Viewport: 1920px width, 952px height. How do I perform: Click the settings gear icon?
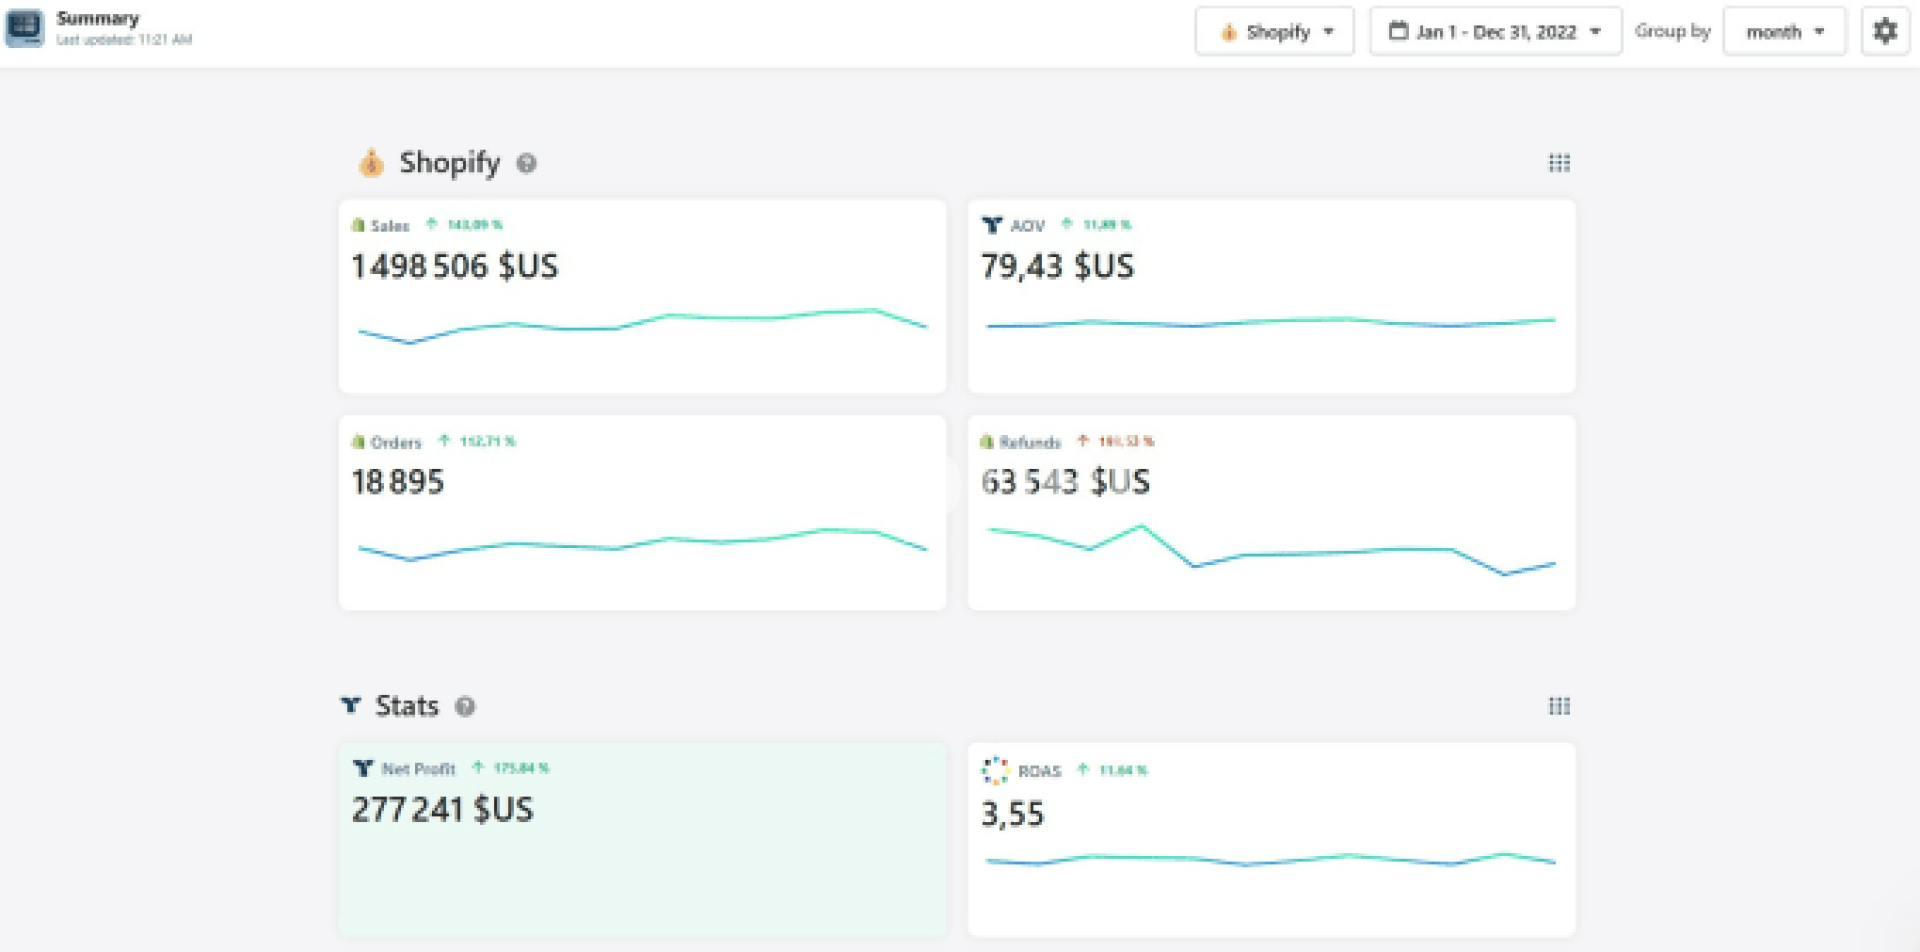(x=1884, y=32)
